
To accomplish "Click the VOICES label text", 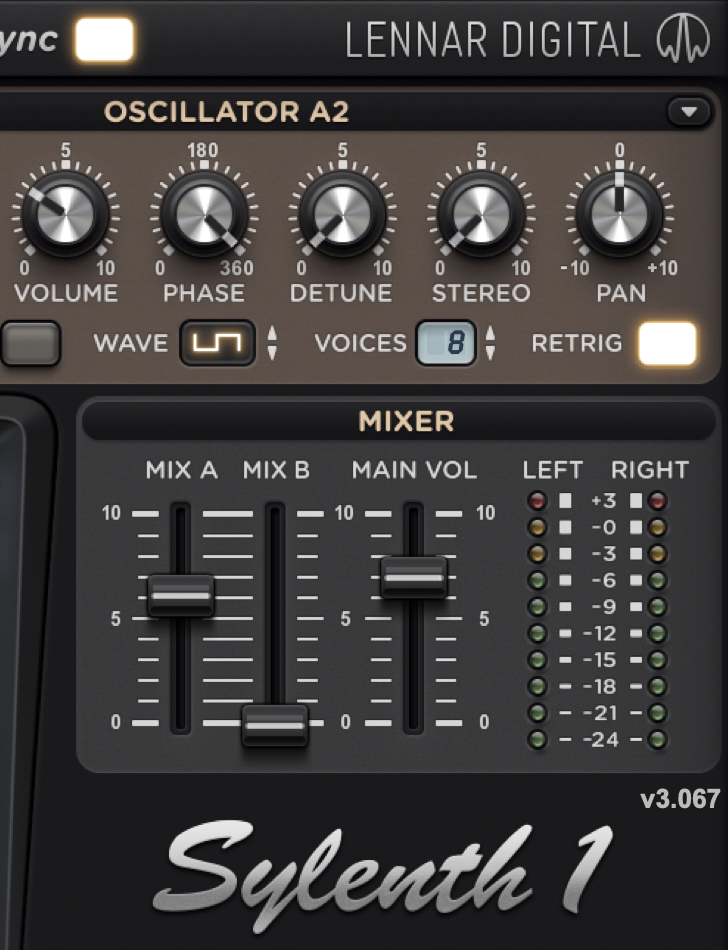I will click(x=360, y=344).
